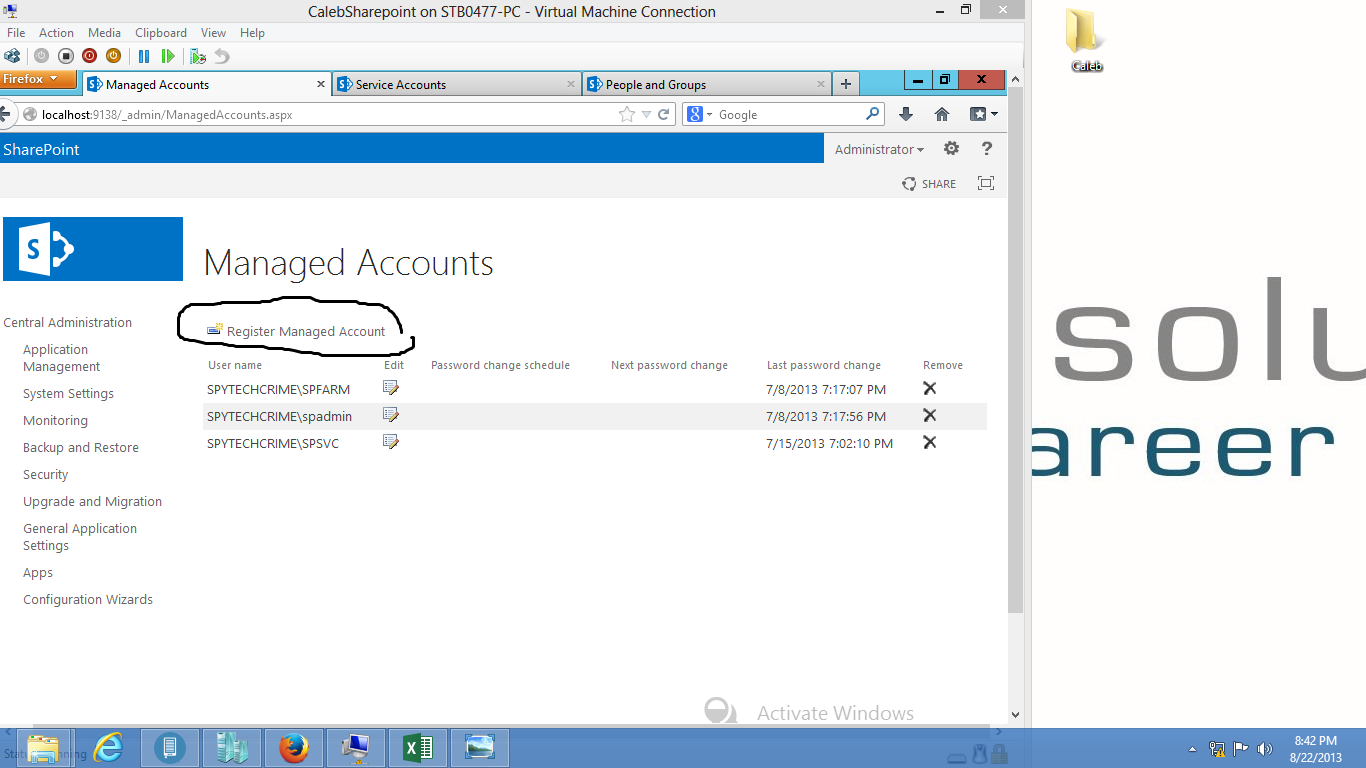Remove the SPYTECHCRIME\spadmin managed account
The height and width of the screenshot is (768, 1366).
(930, 415)
